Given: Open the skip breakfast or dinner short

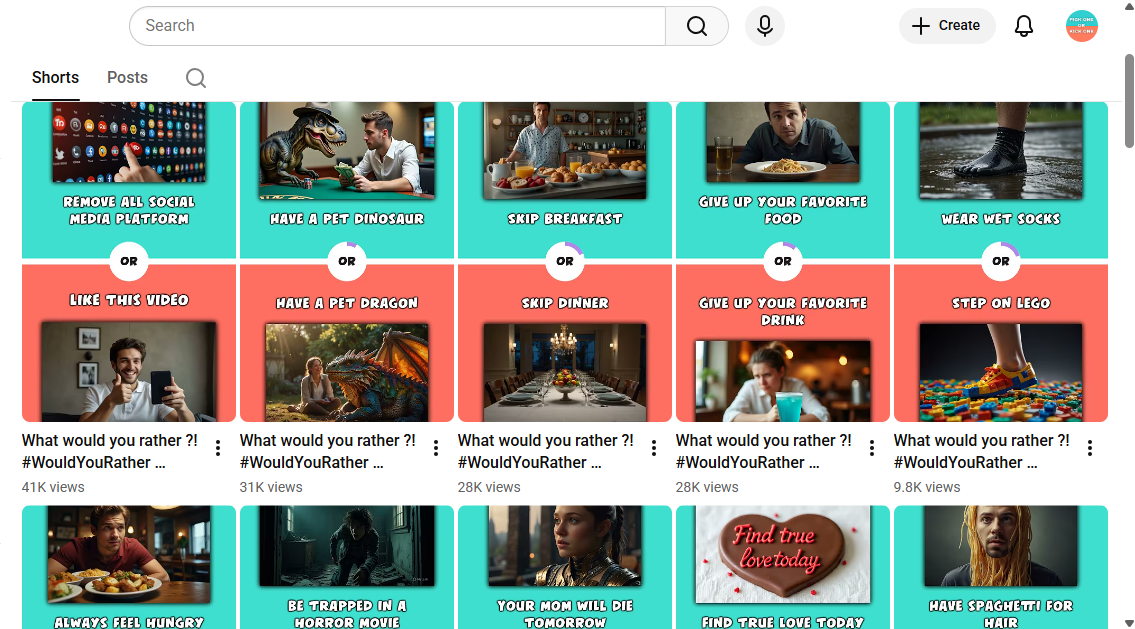Looking at the screenshot, I should click(x=565, y=261).
